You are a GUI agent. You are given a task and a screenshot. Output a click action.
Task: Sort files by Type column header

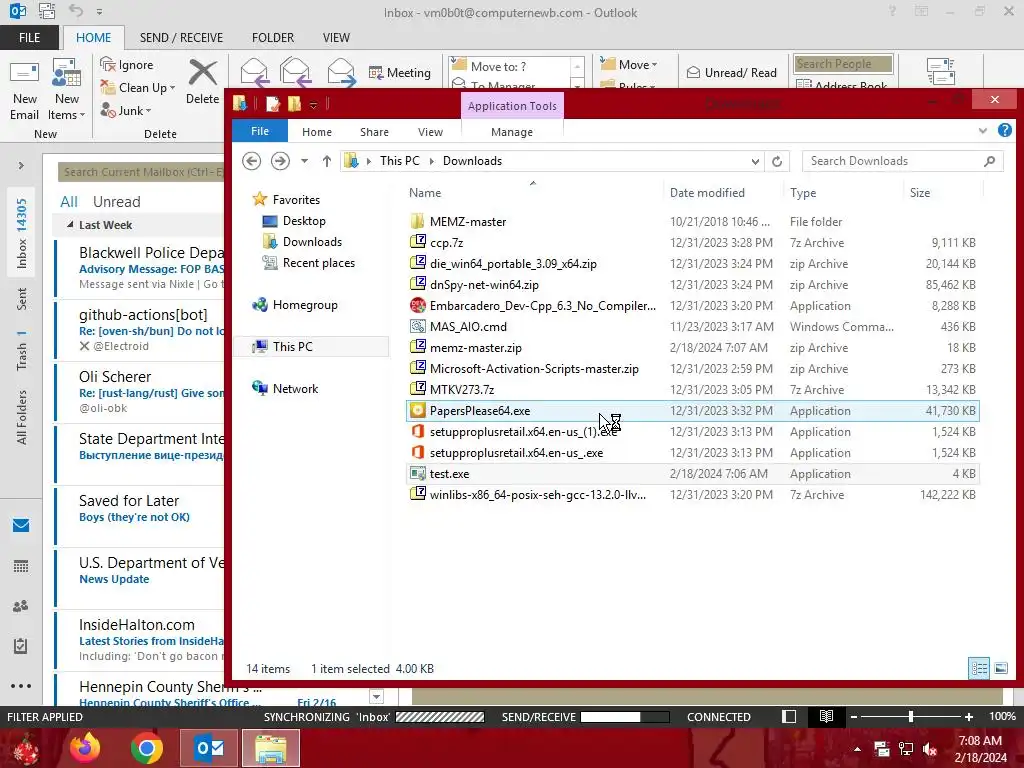coord(843,193)
